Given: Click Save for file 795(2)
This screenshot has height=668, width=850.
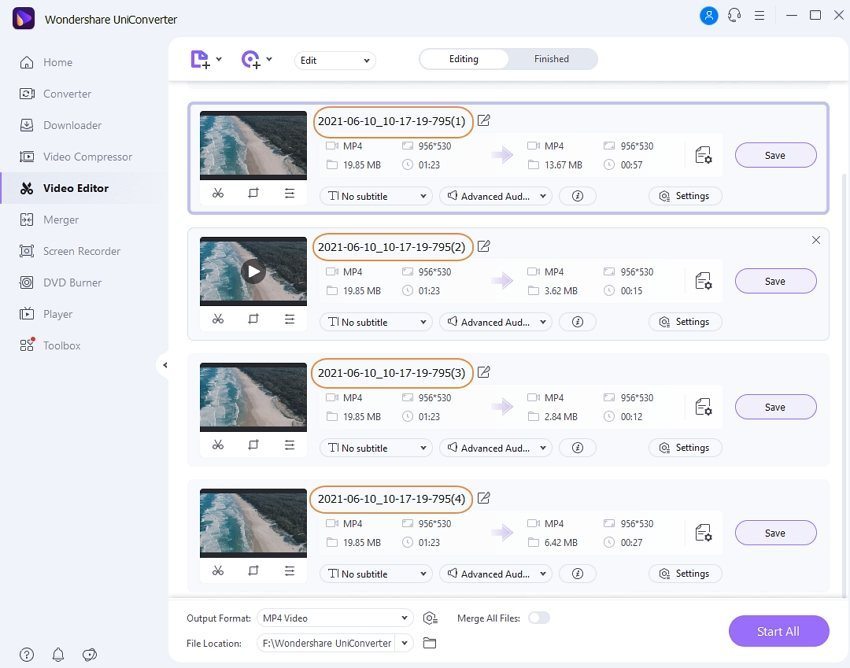Looking at the screenshot, I should (775, 281).
